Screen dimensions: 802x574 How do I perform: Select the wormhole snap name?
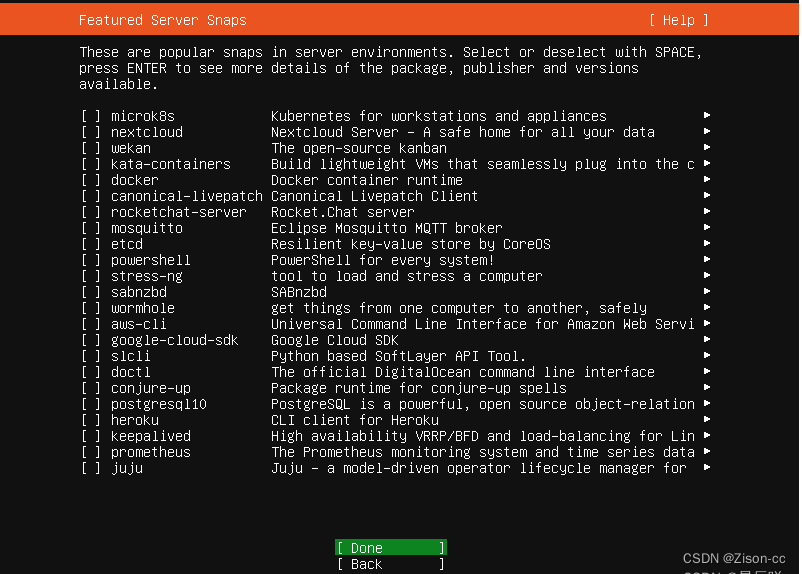(x=143, y=308)
